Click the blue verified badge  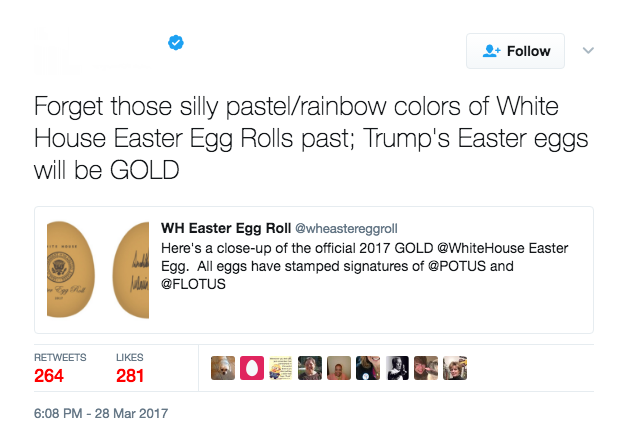[x=175, y=43]
